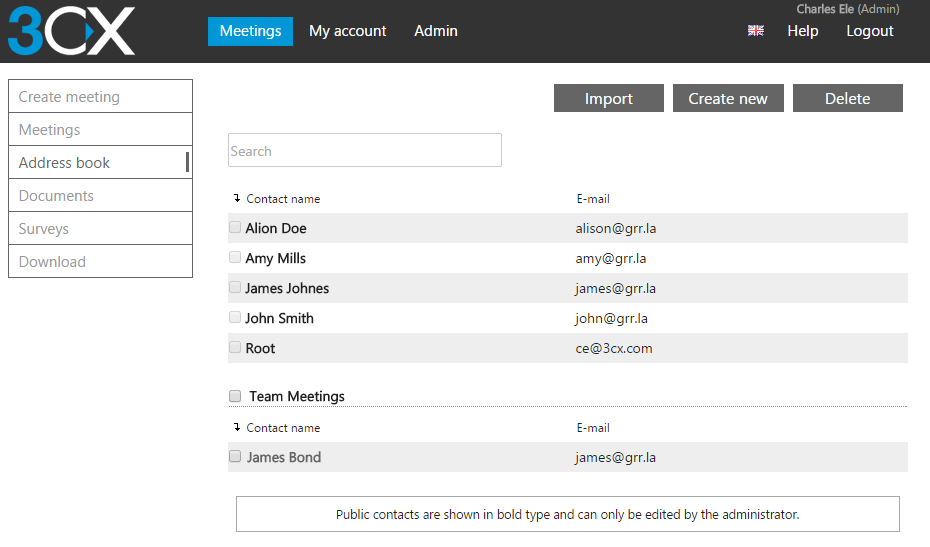Switch to the Admin tab
Viewport: 930px width, 547px height.
tap(436, 31)
